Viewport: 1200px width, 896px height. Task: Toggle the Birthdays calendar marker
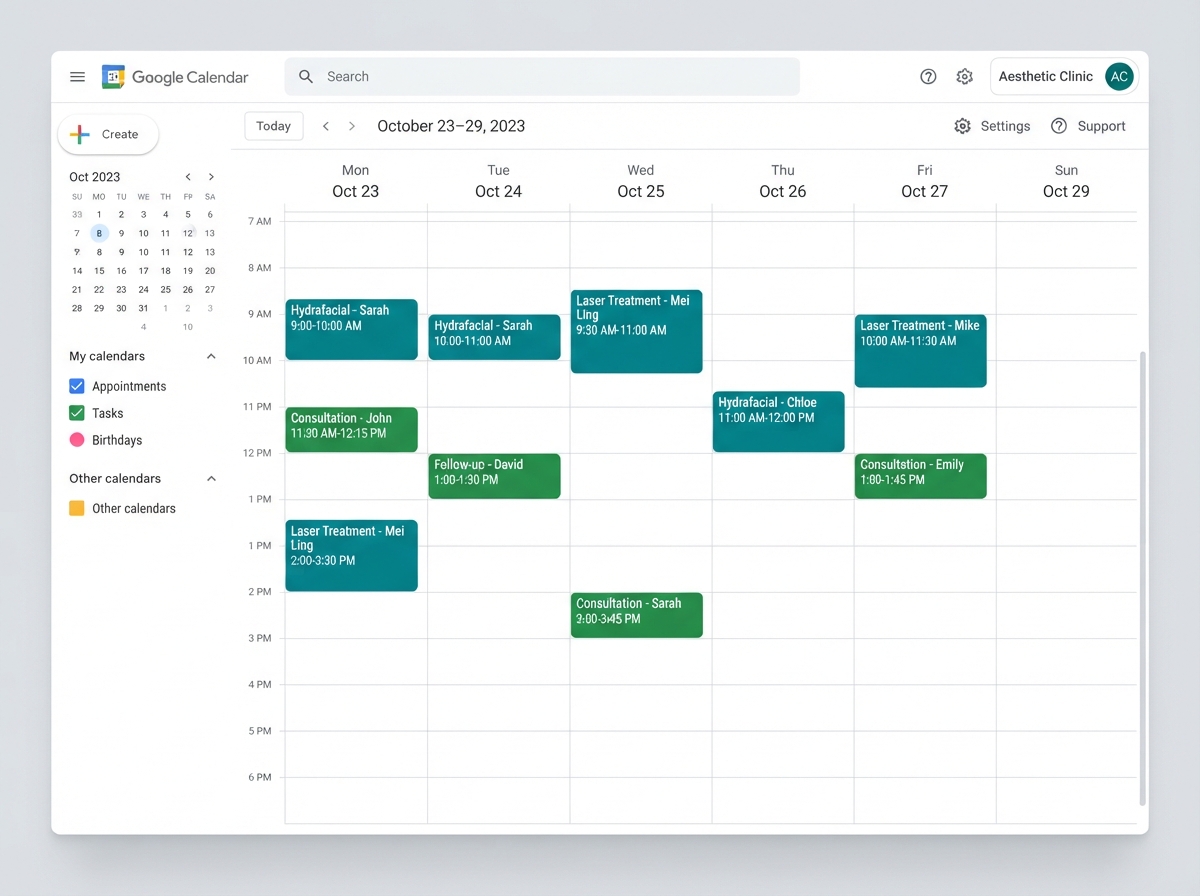pyautogui.click(x=77, y=440)
